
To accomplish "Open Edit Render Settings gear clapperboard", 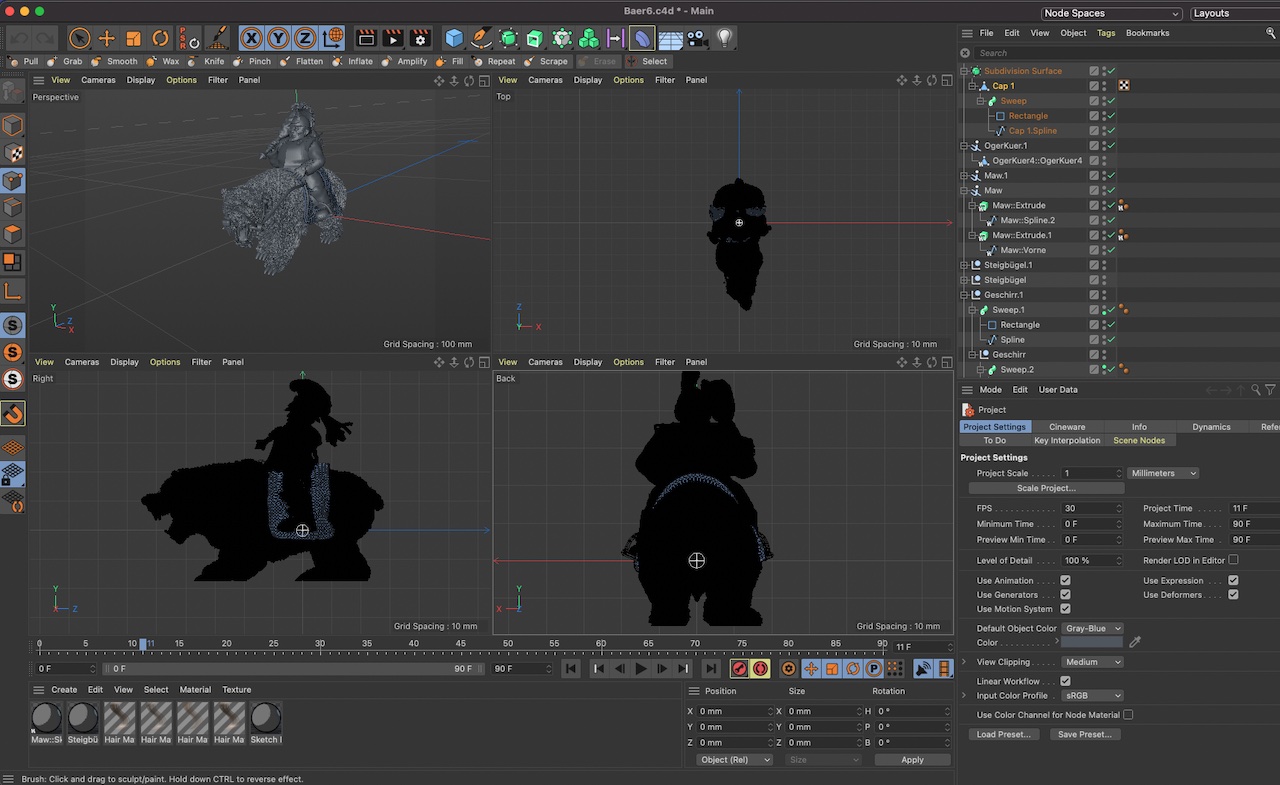I will tap(420, 38).
